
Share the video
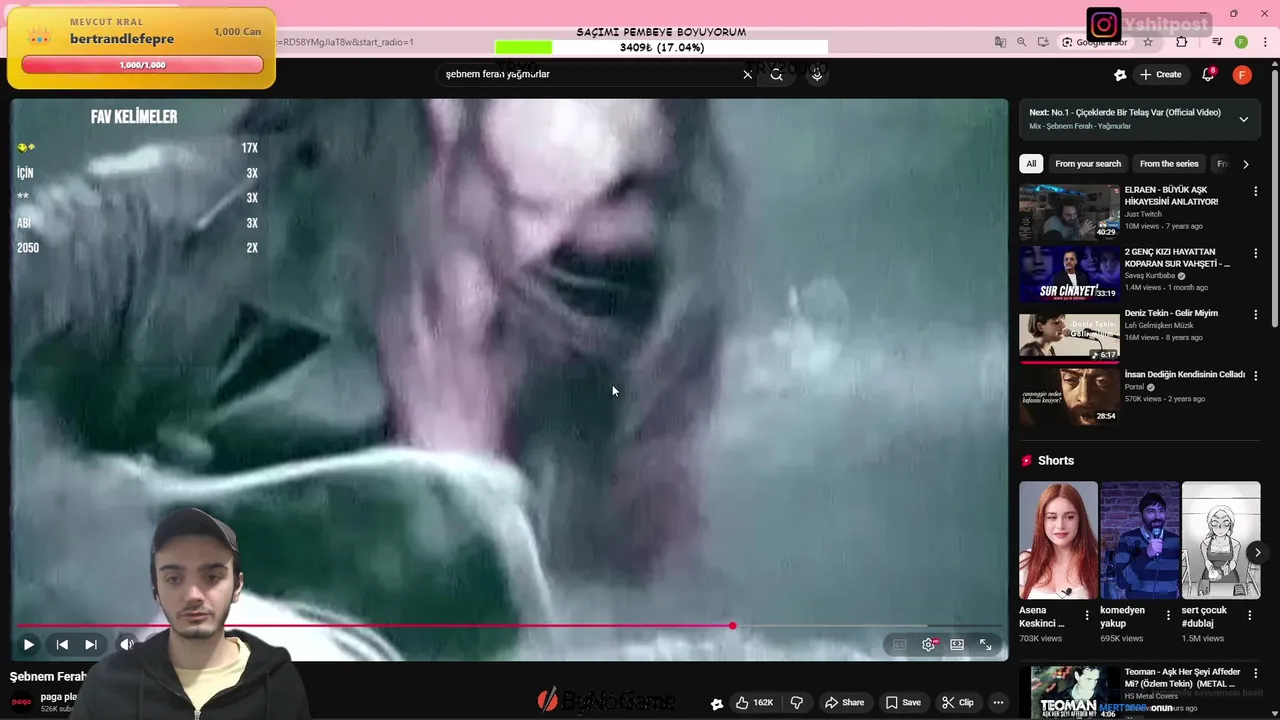pyautogui.click(x=844, y=703)
